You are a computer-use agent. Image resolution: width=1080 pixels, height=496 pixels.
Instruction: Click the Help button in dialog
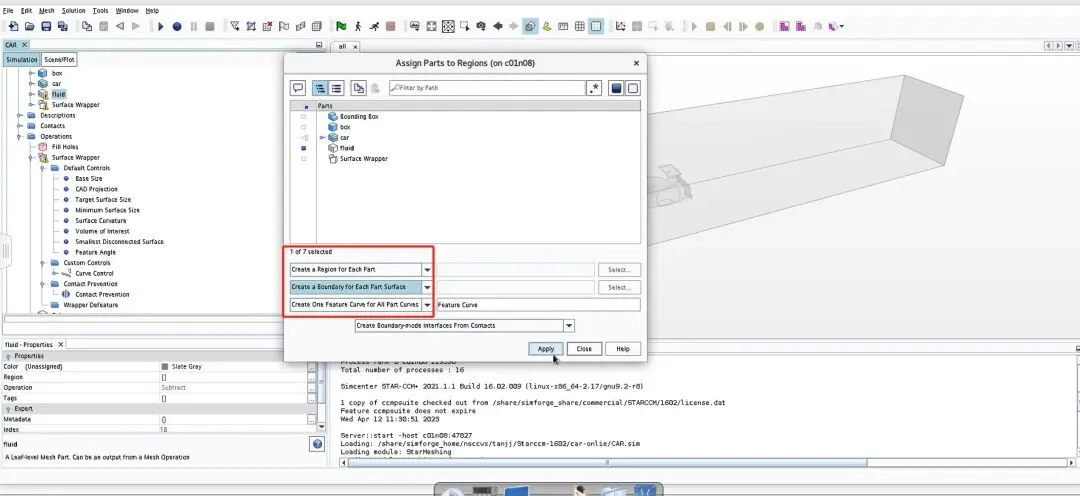click(623, 349)
